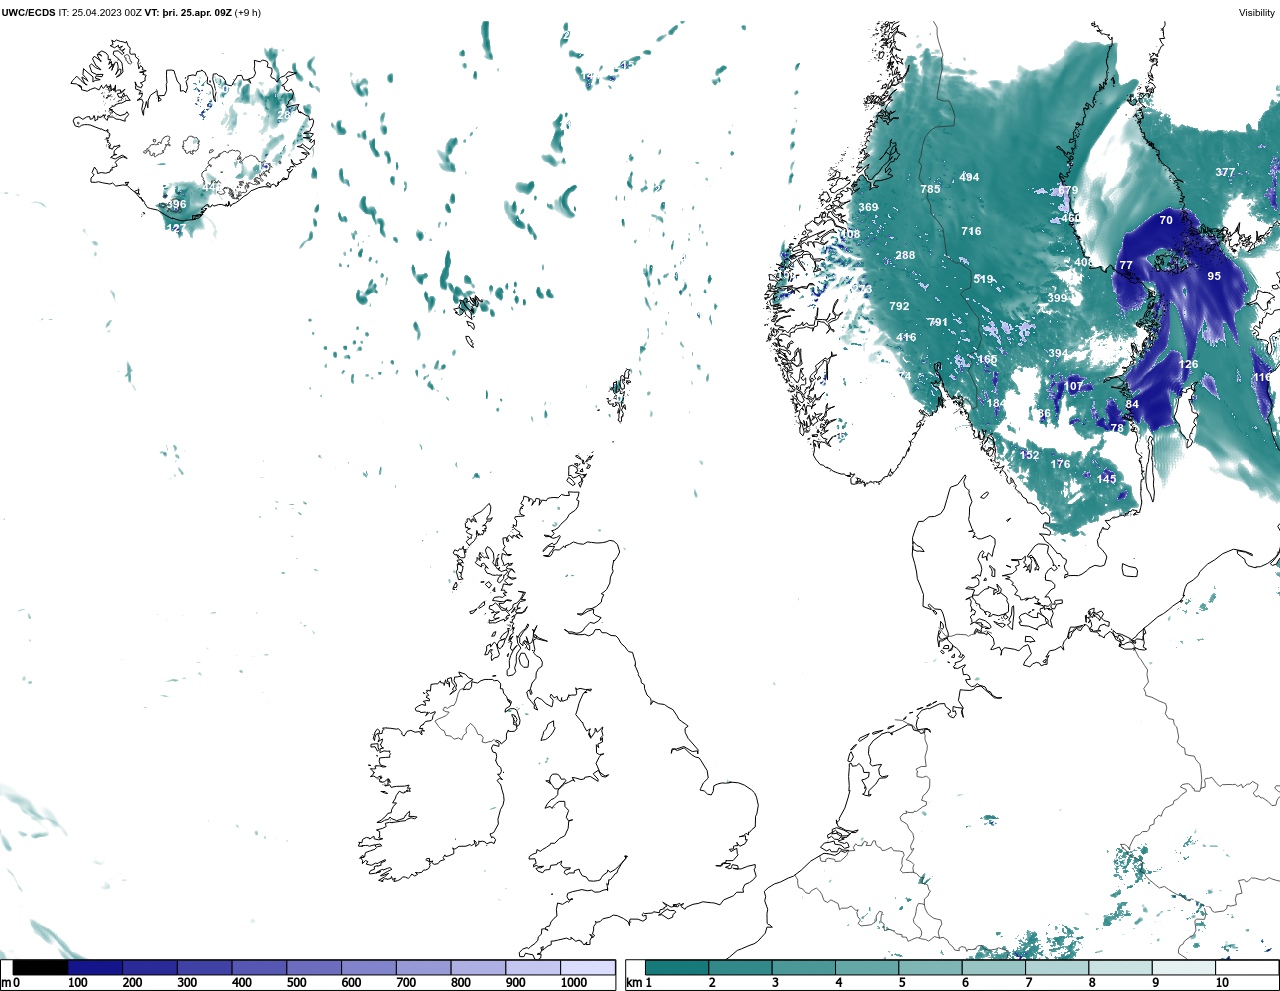Click the 'UWC/ECDS' header label
1280x991 pixels.
point(28,13)
